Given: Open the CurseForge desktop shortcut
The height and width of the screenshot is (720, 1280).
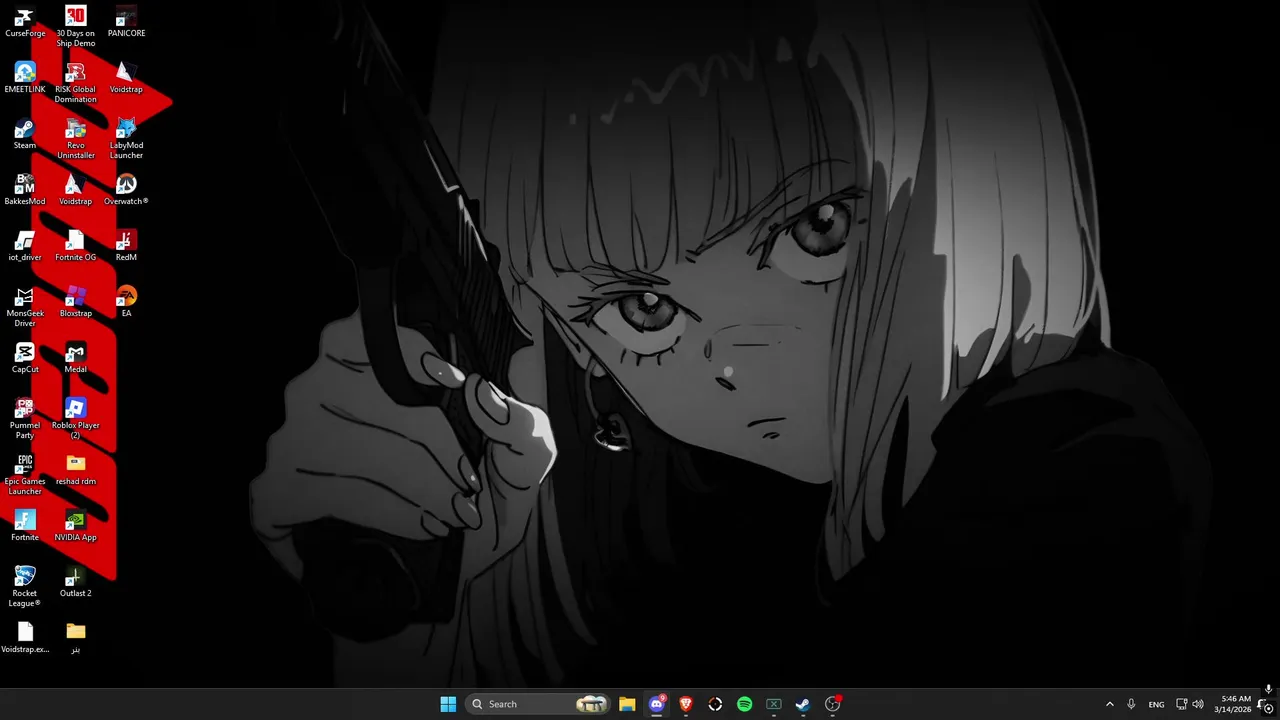Looking at the screenshot, I should tap(25, 22).
